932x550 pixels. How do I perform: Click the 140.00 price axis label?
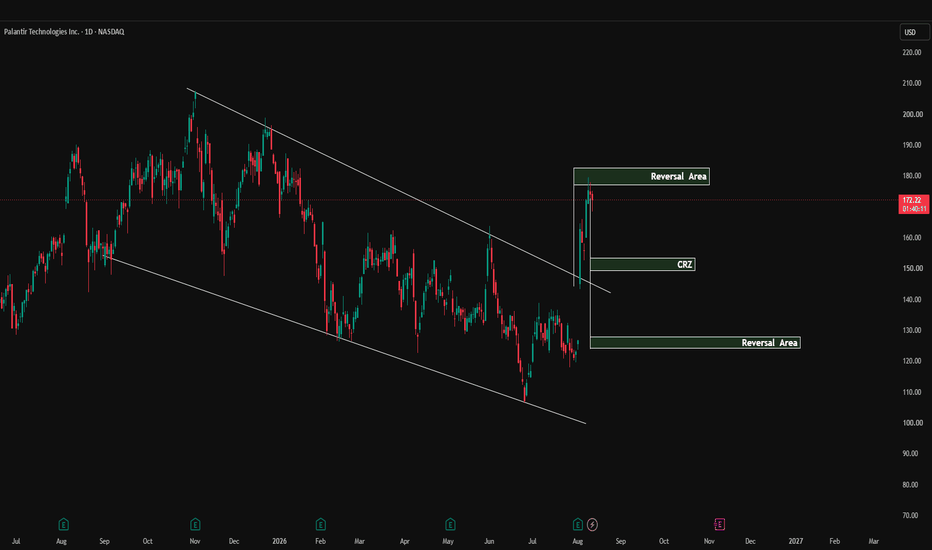click(x=912, y=300)
